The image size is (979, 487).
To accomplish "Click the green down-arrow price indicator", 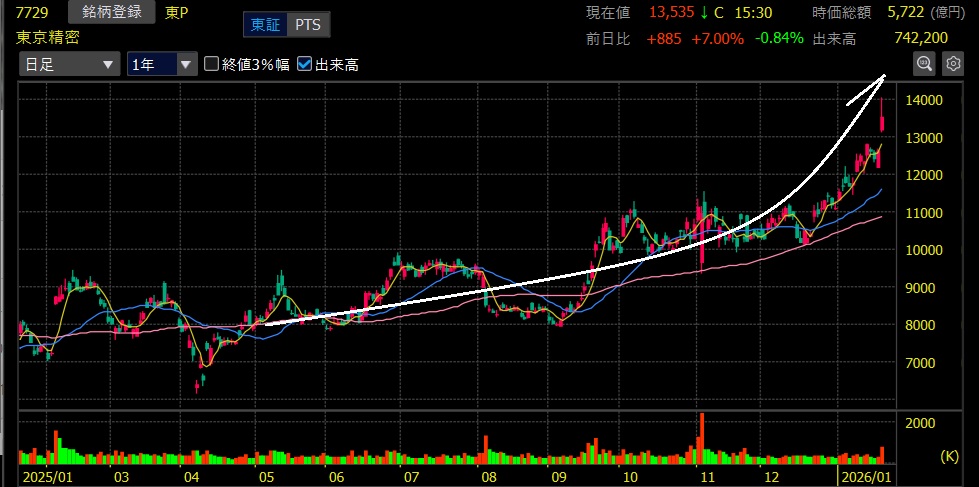I will point(704,13).
